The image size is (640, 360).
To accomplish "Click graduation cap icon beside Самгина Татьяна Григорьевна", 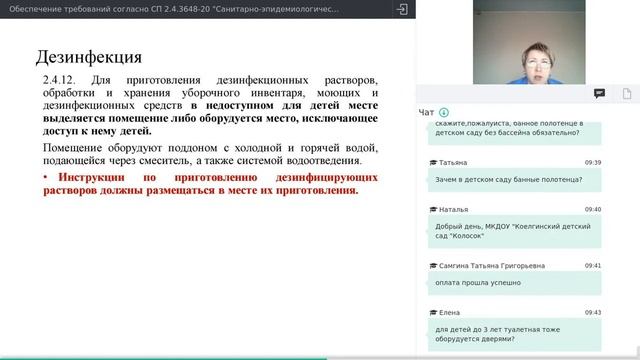I will (433, 266).
